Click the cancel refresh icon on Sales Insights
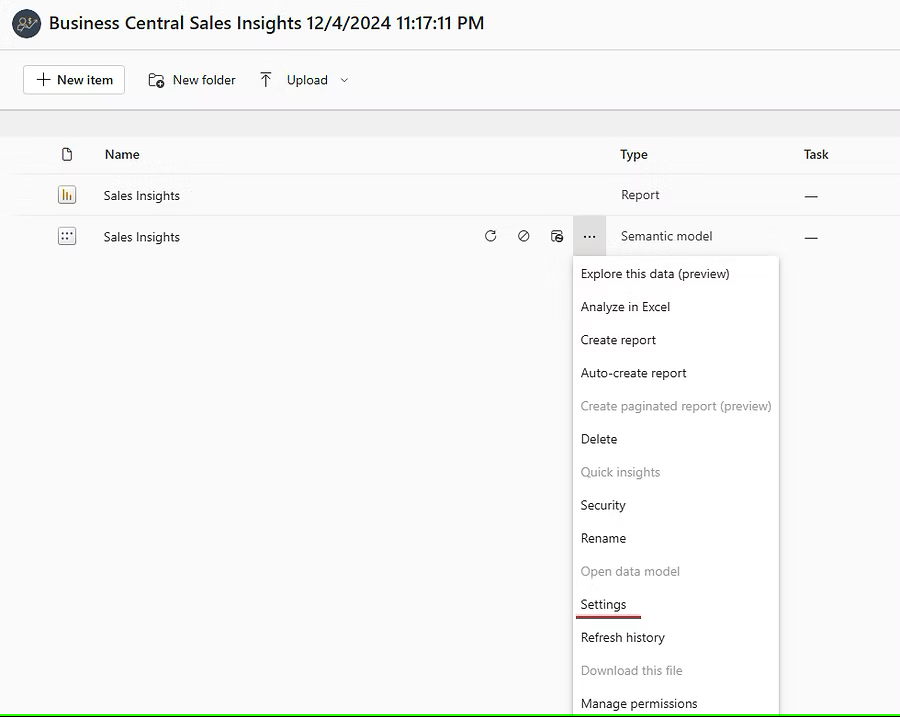This screenshot has width=900, height=717. pyautogui.click(x=523, y=236)
